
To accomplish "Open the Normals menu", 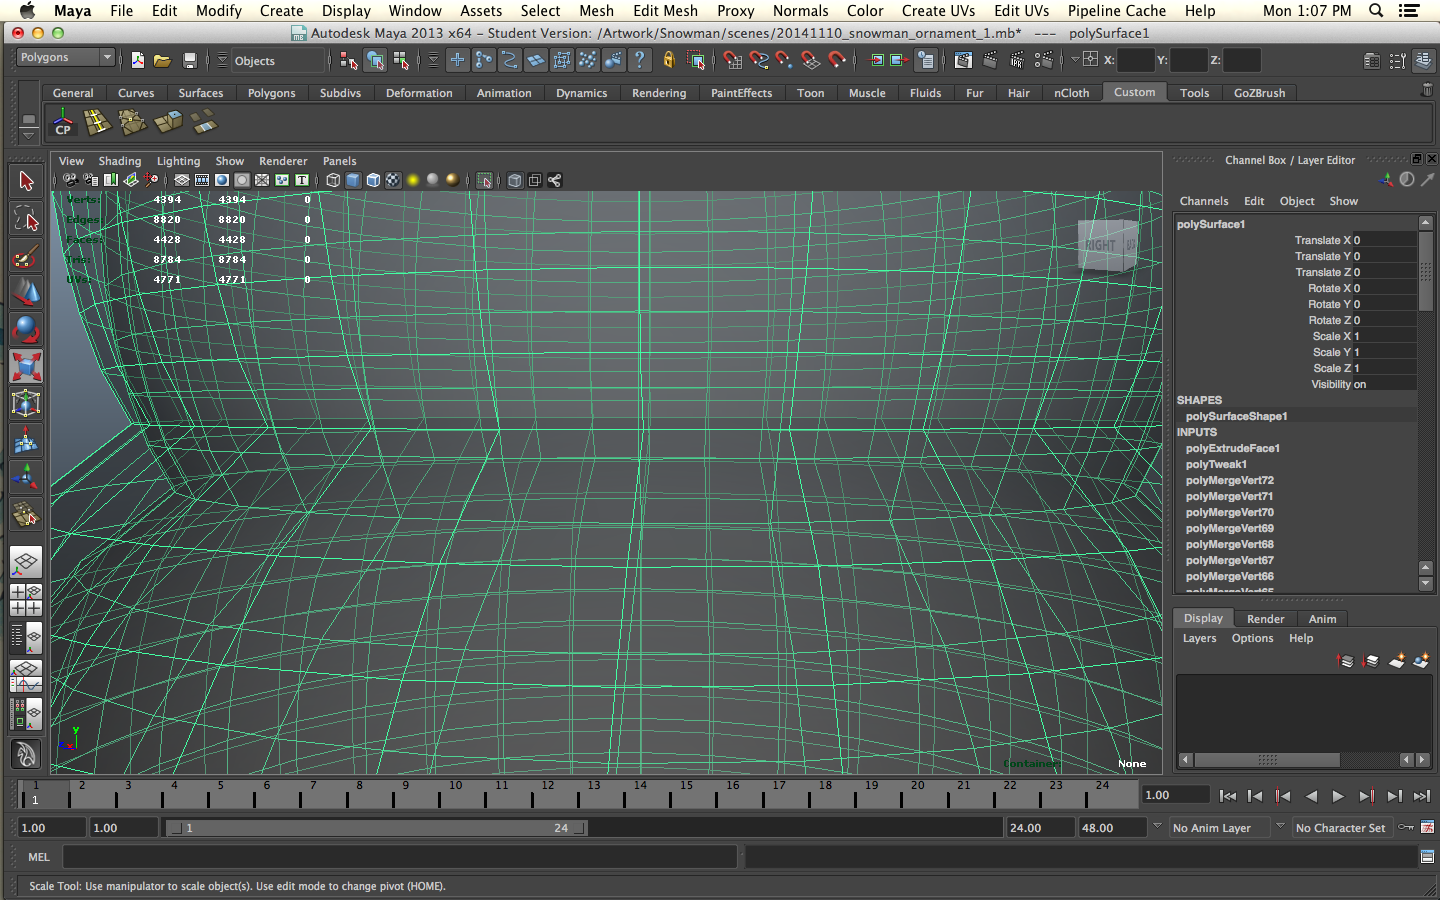I will click(800, 11).
